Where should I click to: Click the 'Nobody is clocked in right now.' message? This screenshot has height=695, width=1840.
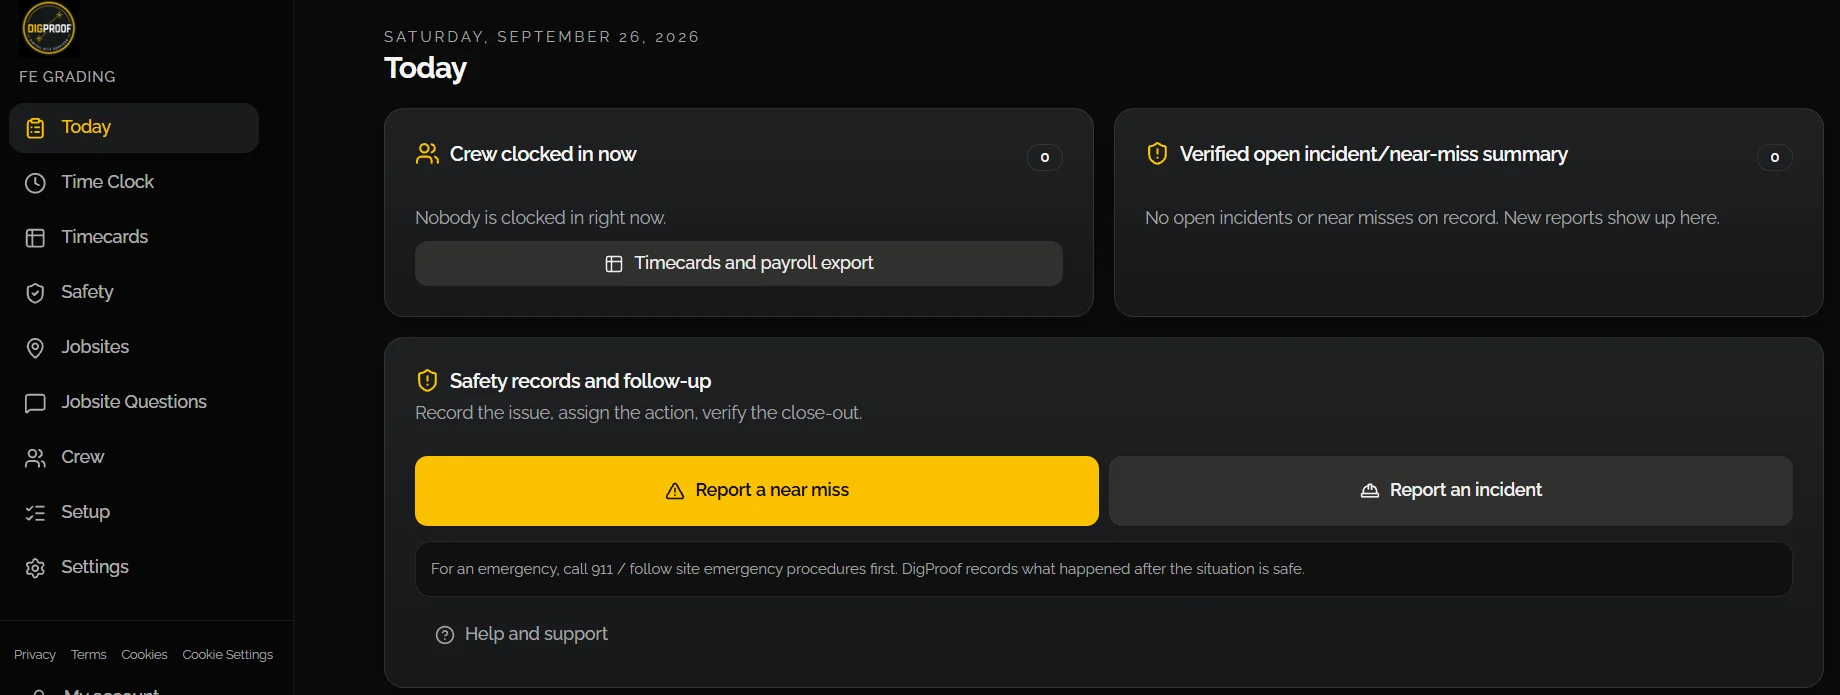540,218
